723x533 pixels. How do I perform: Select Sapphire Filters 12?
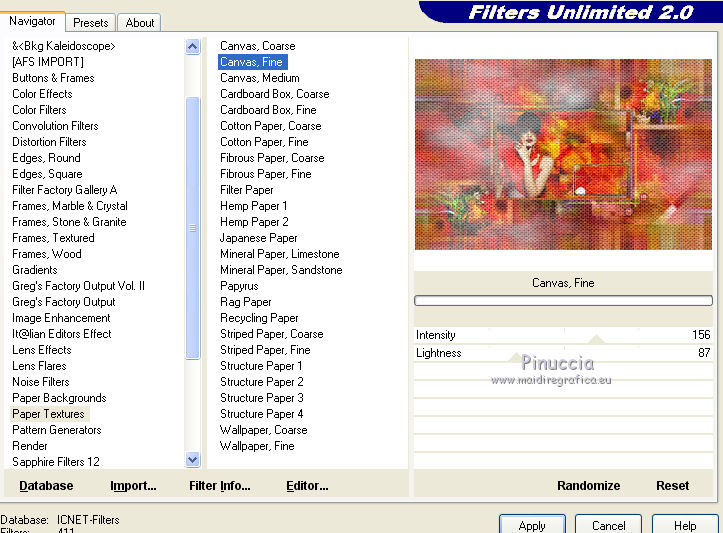click(x=56, y=462)
